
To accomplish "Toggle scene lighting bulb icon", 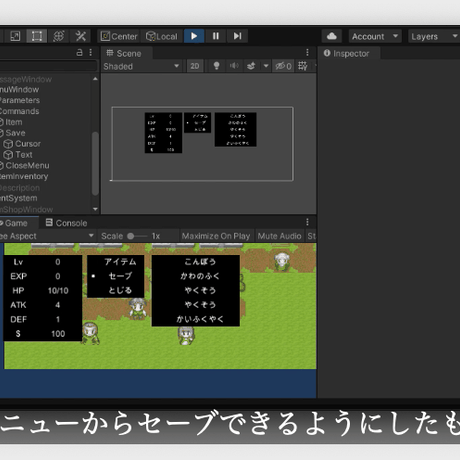I will 216,66.
